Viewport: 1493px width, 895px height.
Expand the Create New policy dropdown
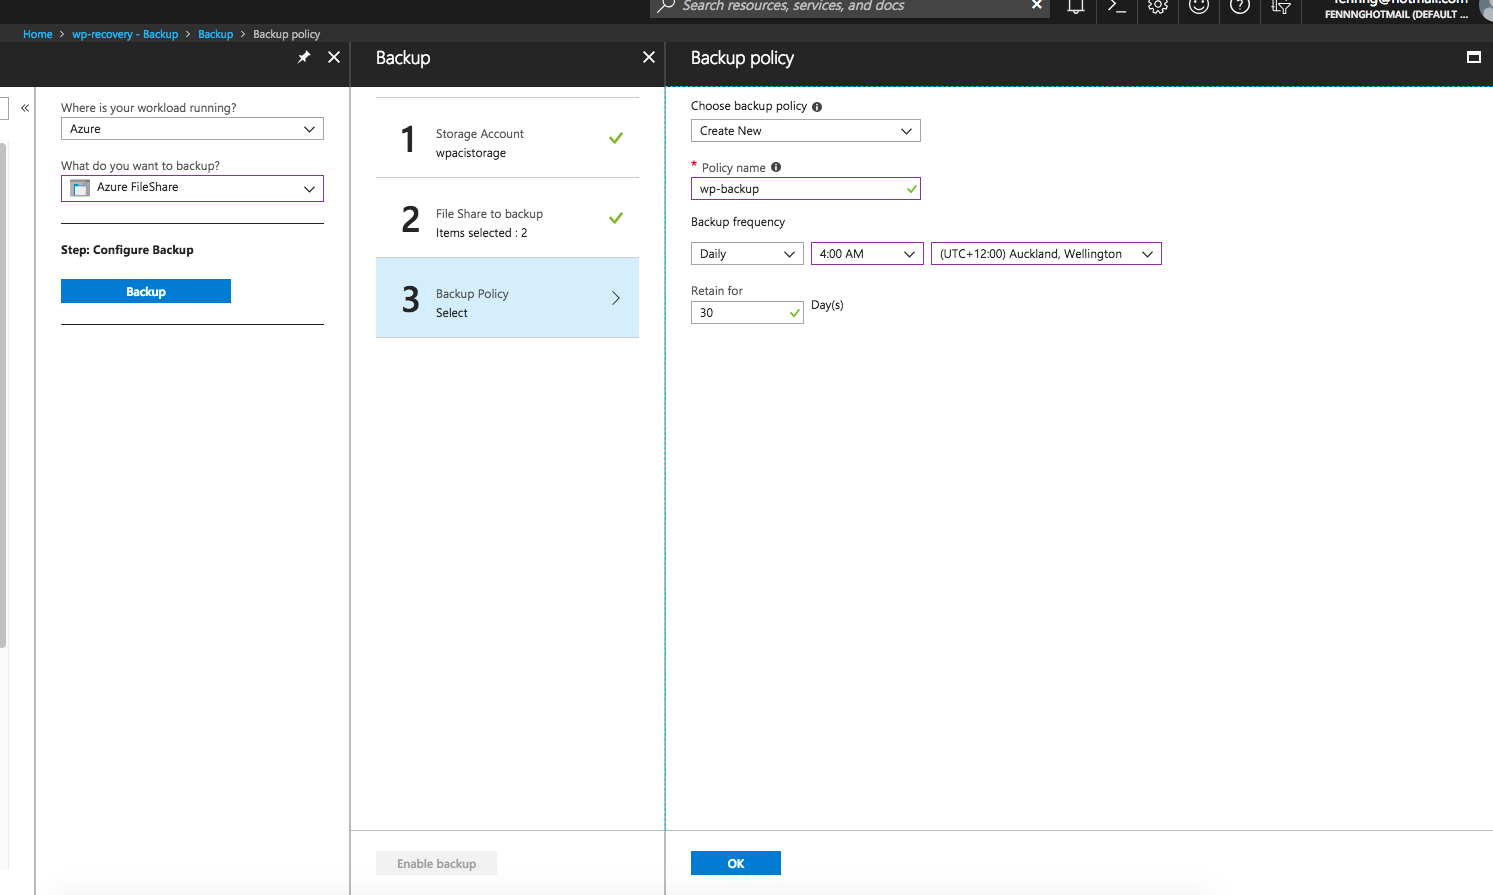coord(805,131)
